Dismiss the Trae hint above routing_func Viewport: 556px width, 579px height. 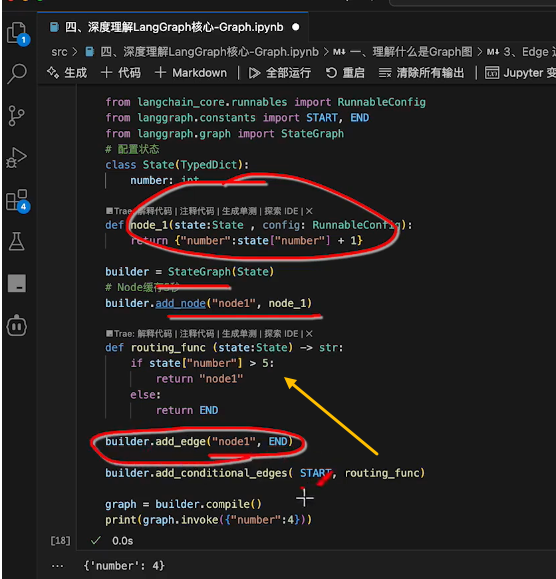click(x=309, y=334)
